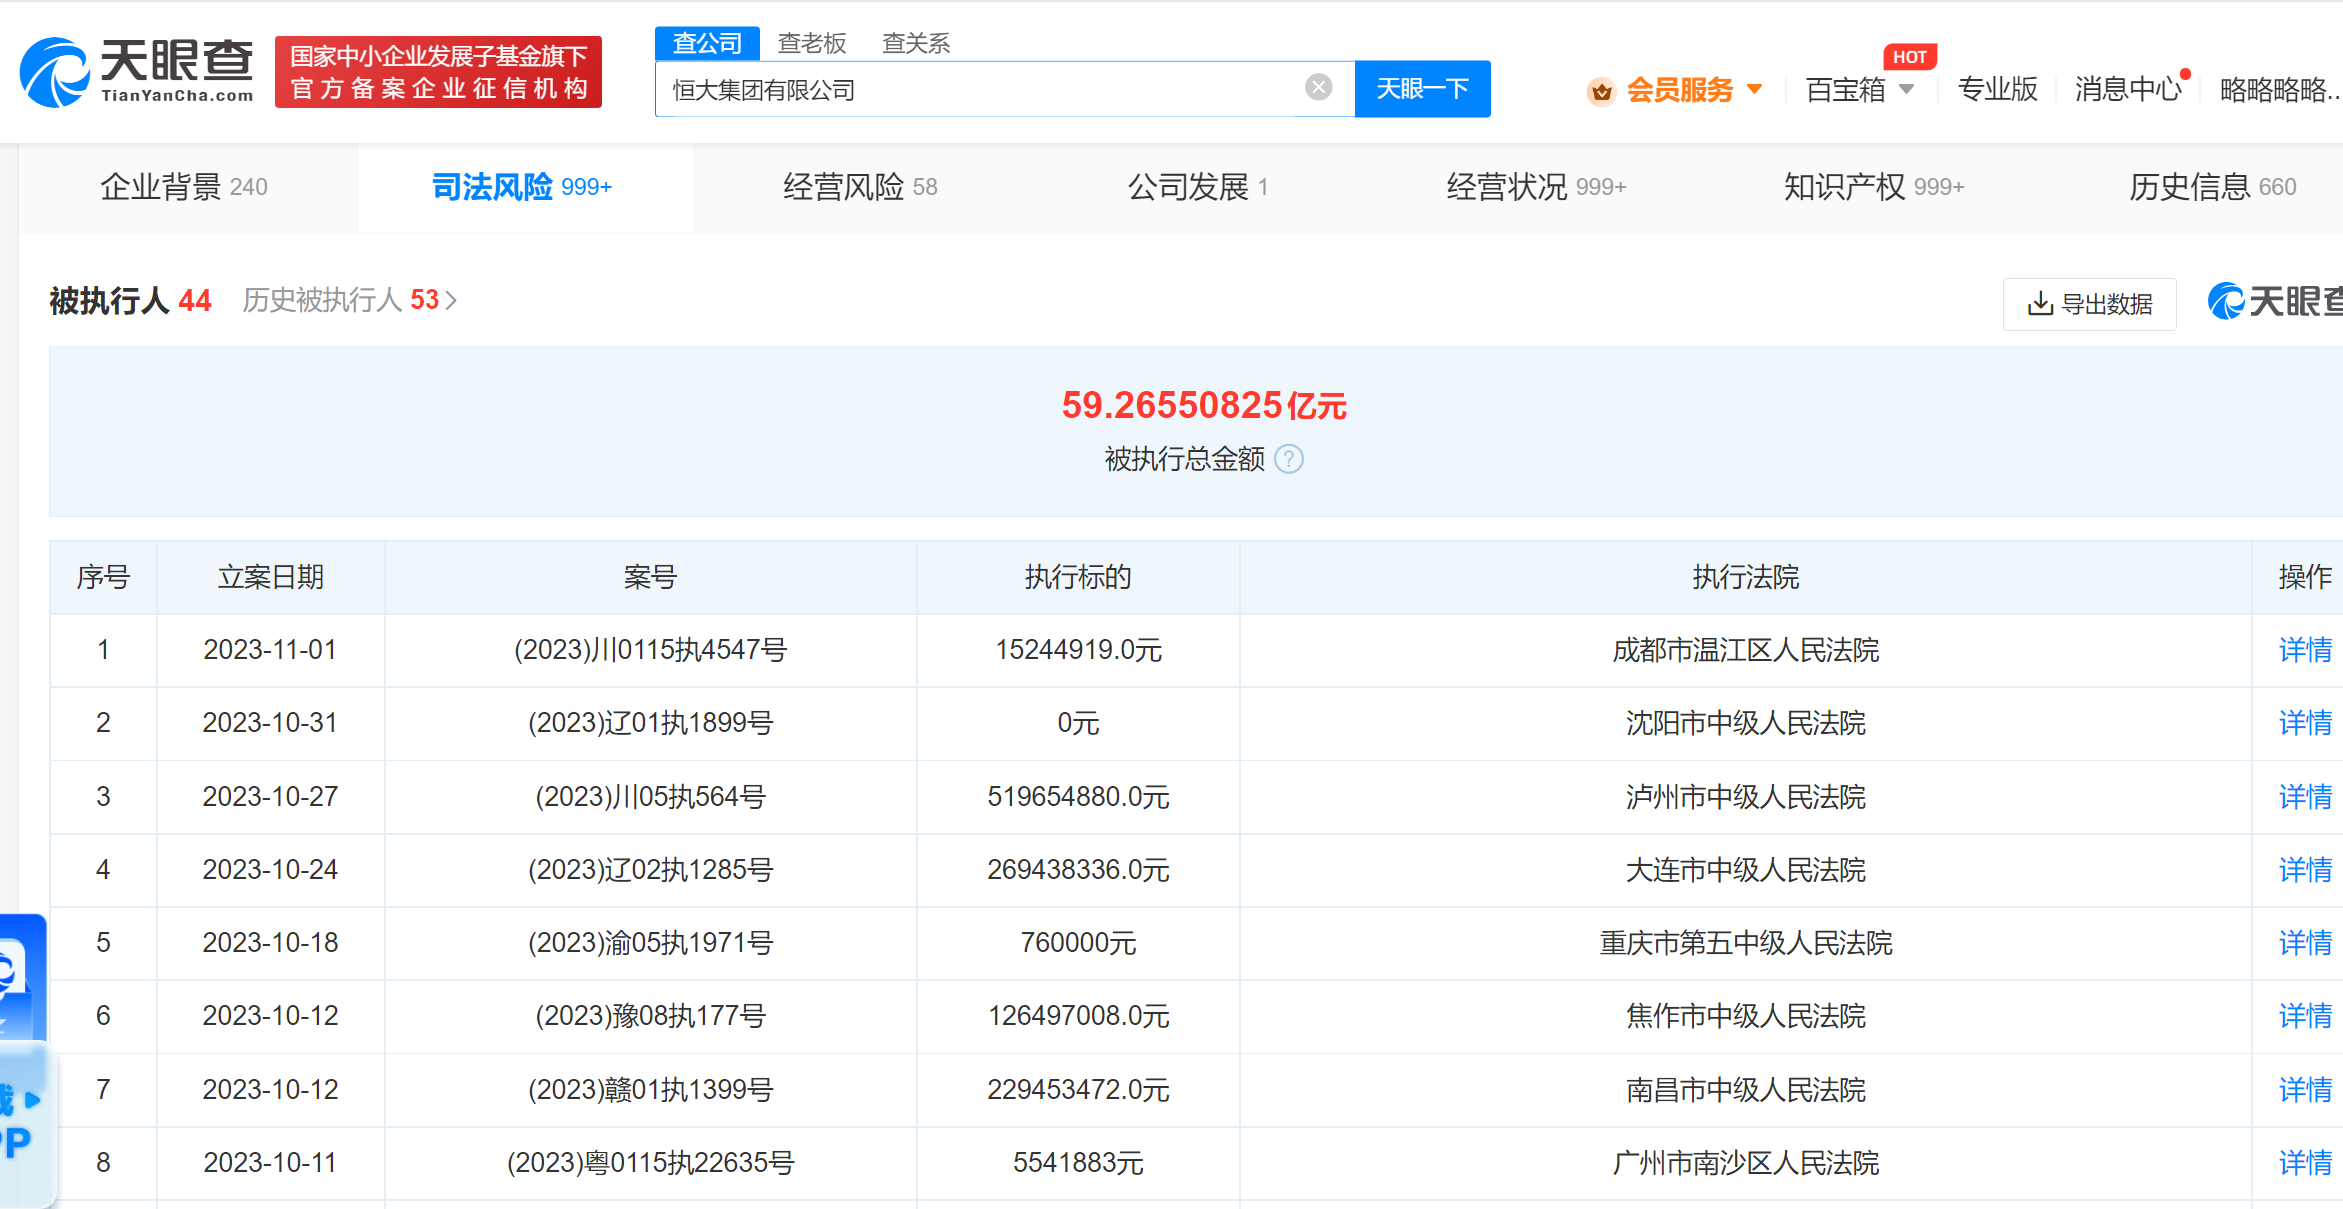Click the date 2023-11-01

270,650
